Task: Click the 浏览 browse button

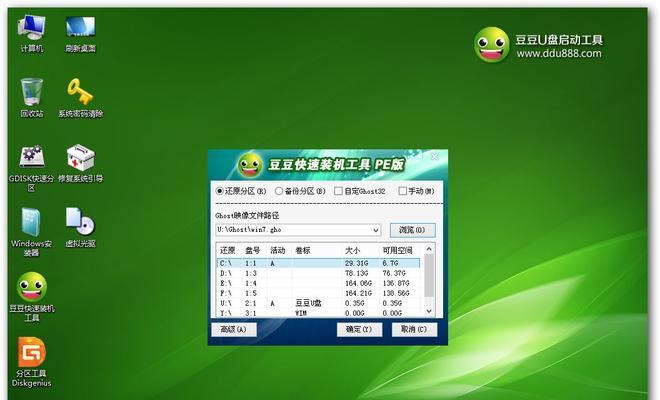Action: (x=412, y=230)
